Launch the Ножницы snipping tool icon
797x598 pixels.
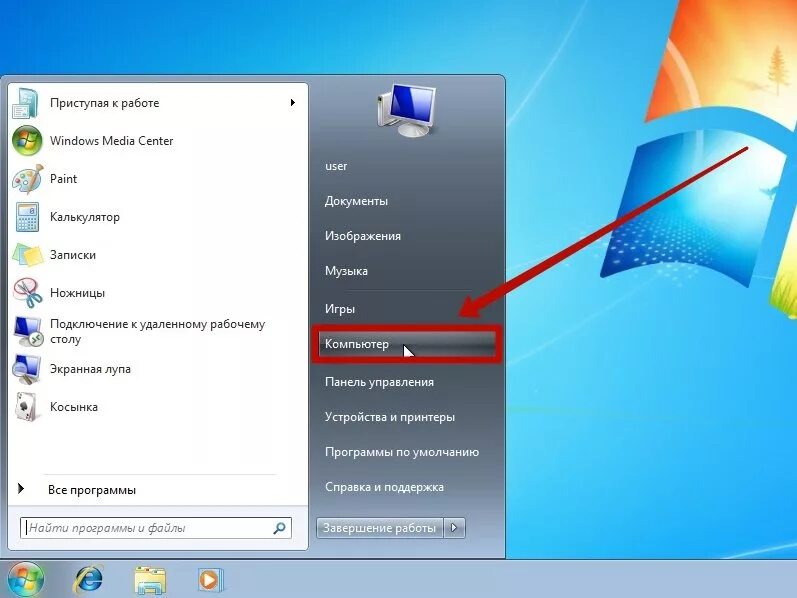pyautogui.click(x=27, y=293)
